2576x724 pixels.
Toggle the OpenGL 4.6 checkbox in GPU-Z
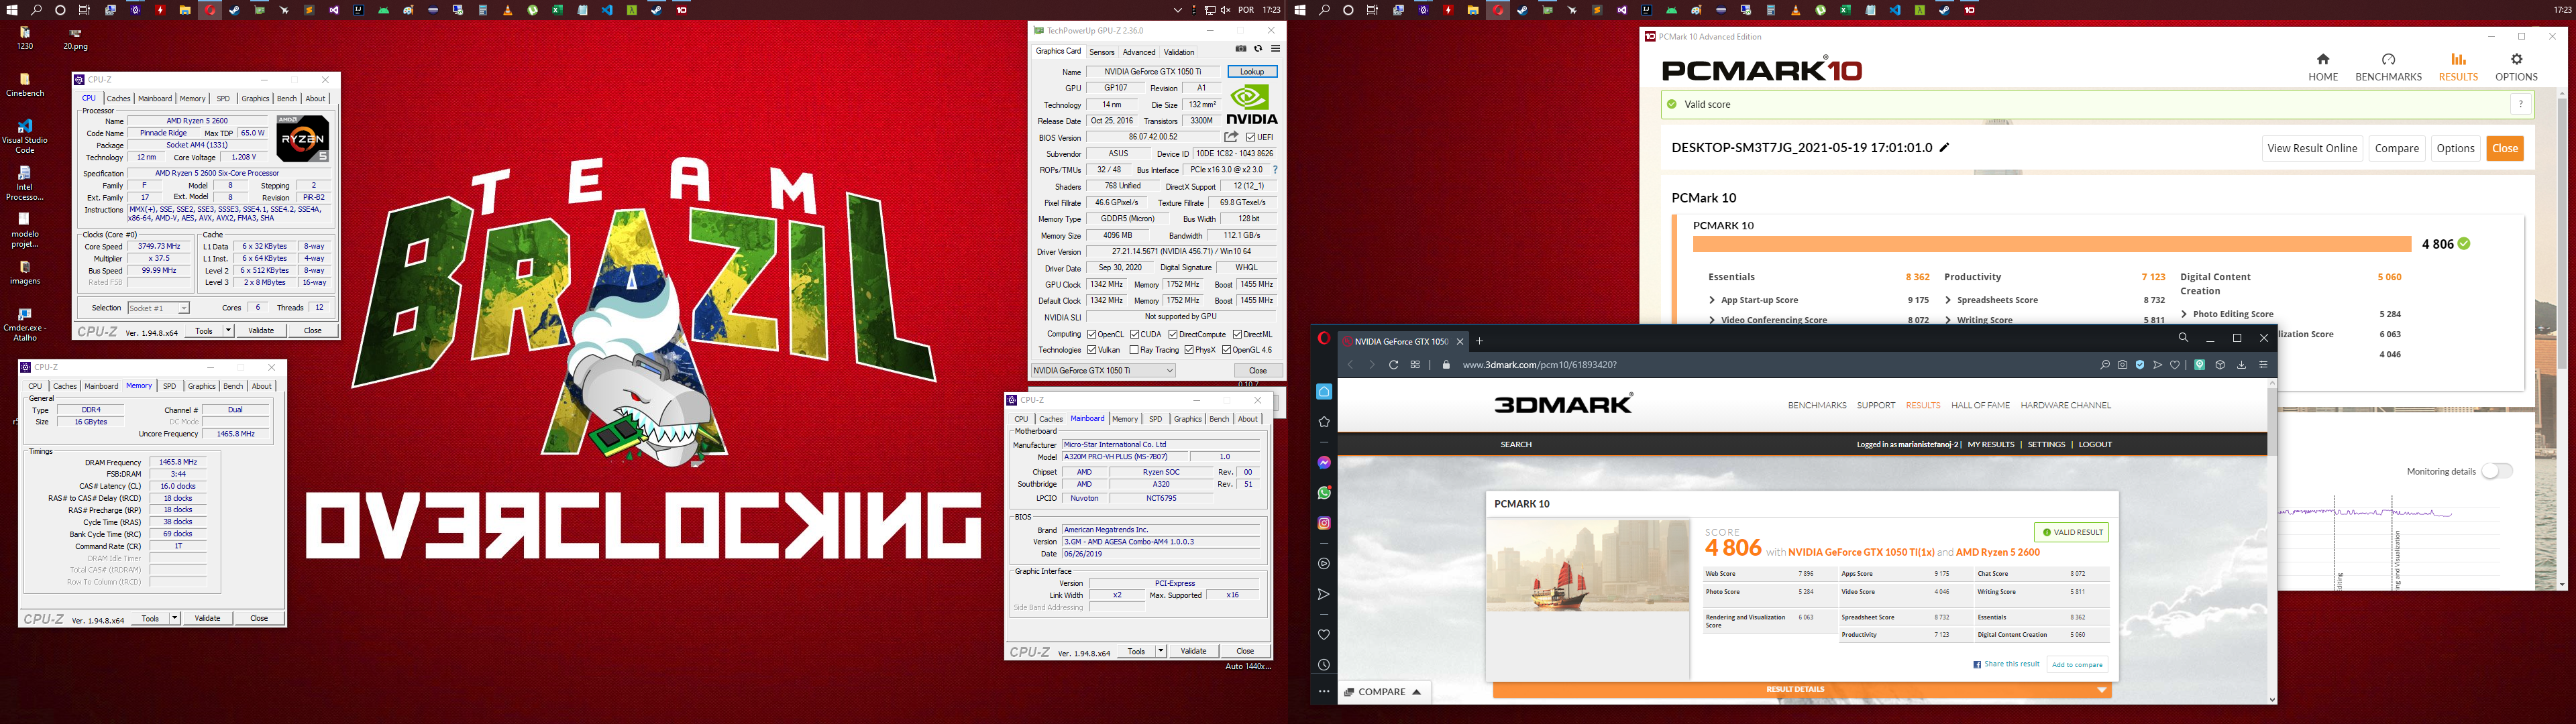[x=1227, y=350]
